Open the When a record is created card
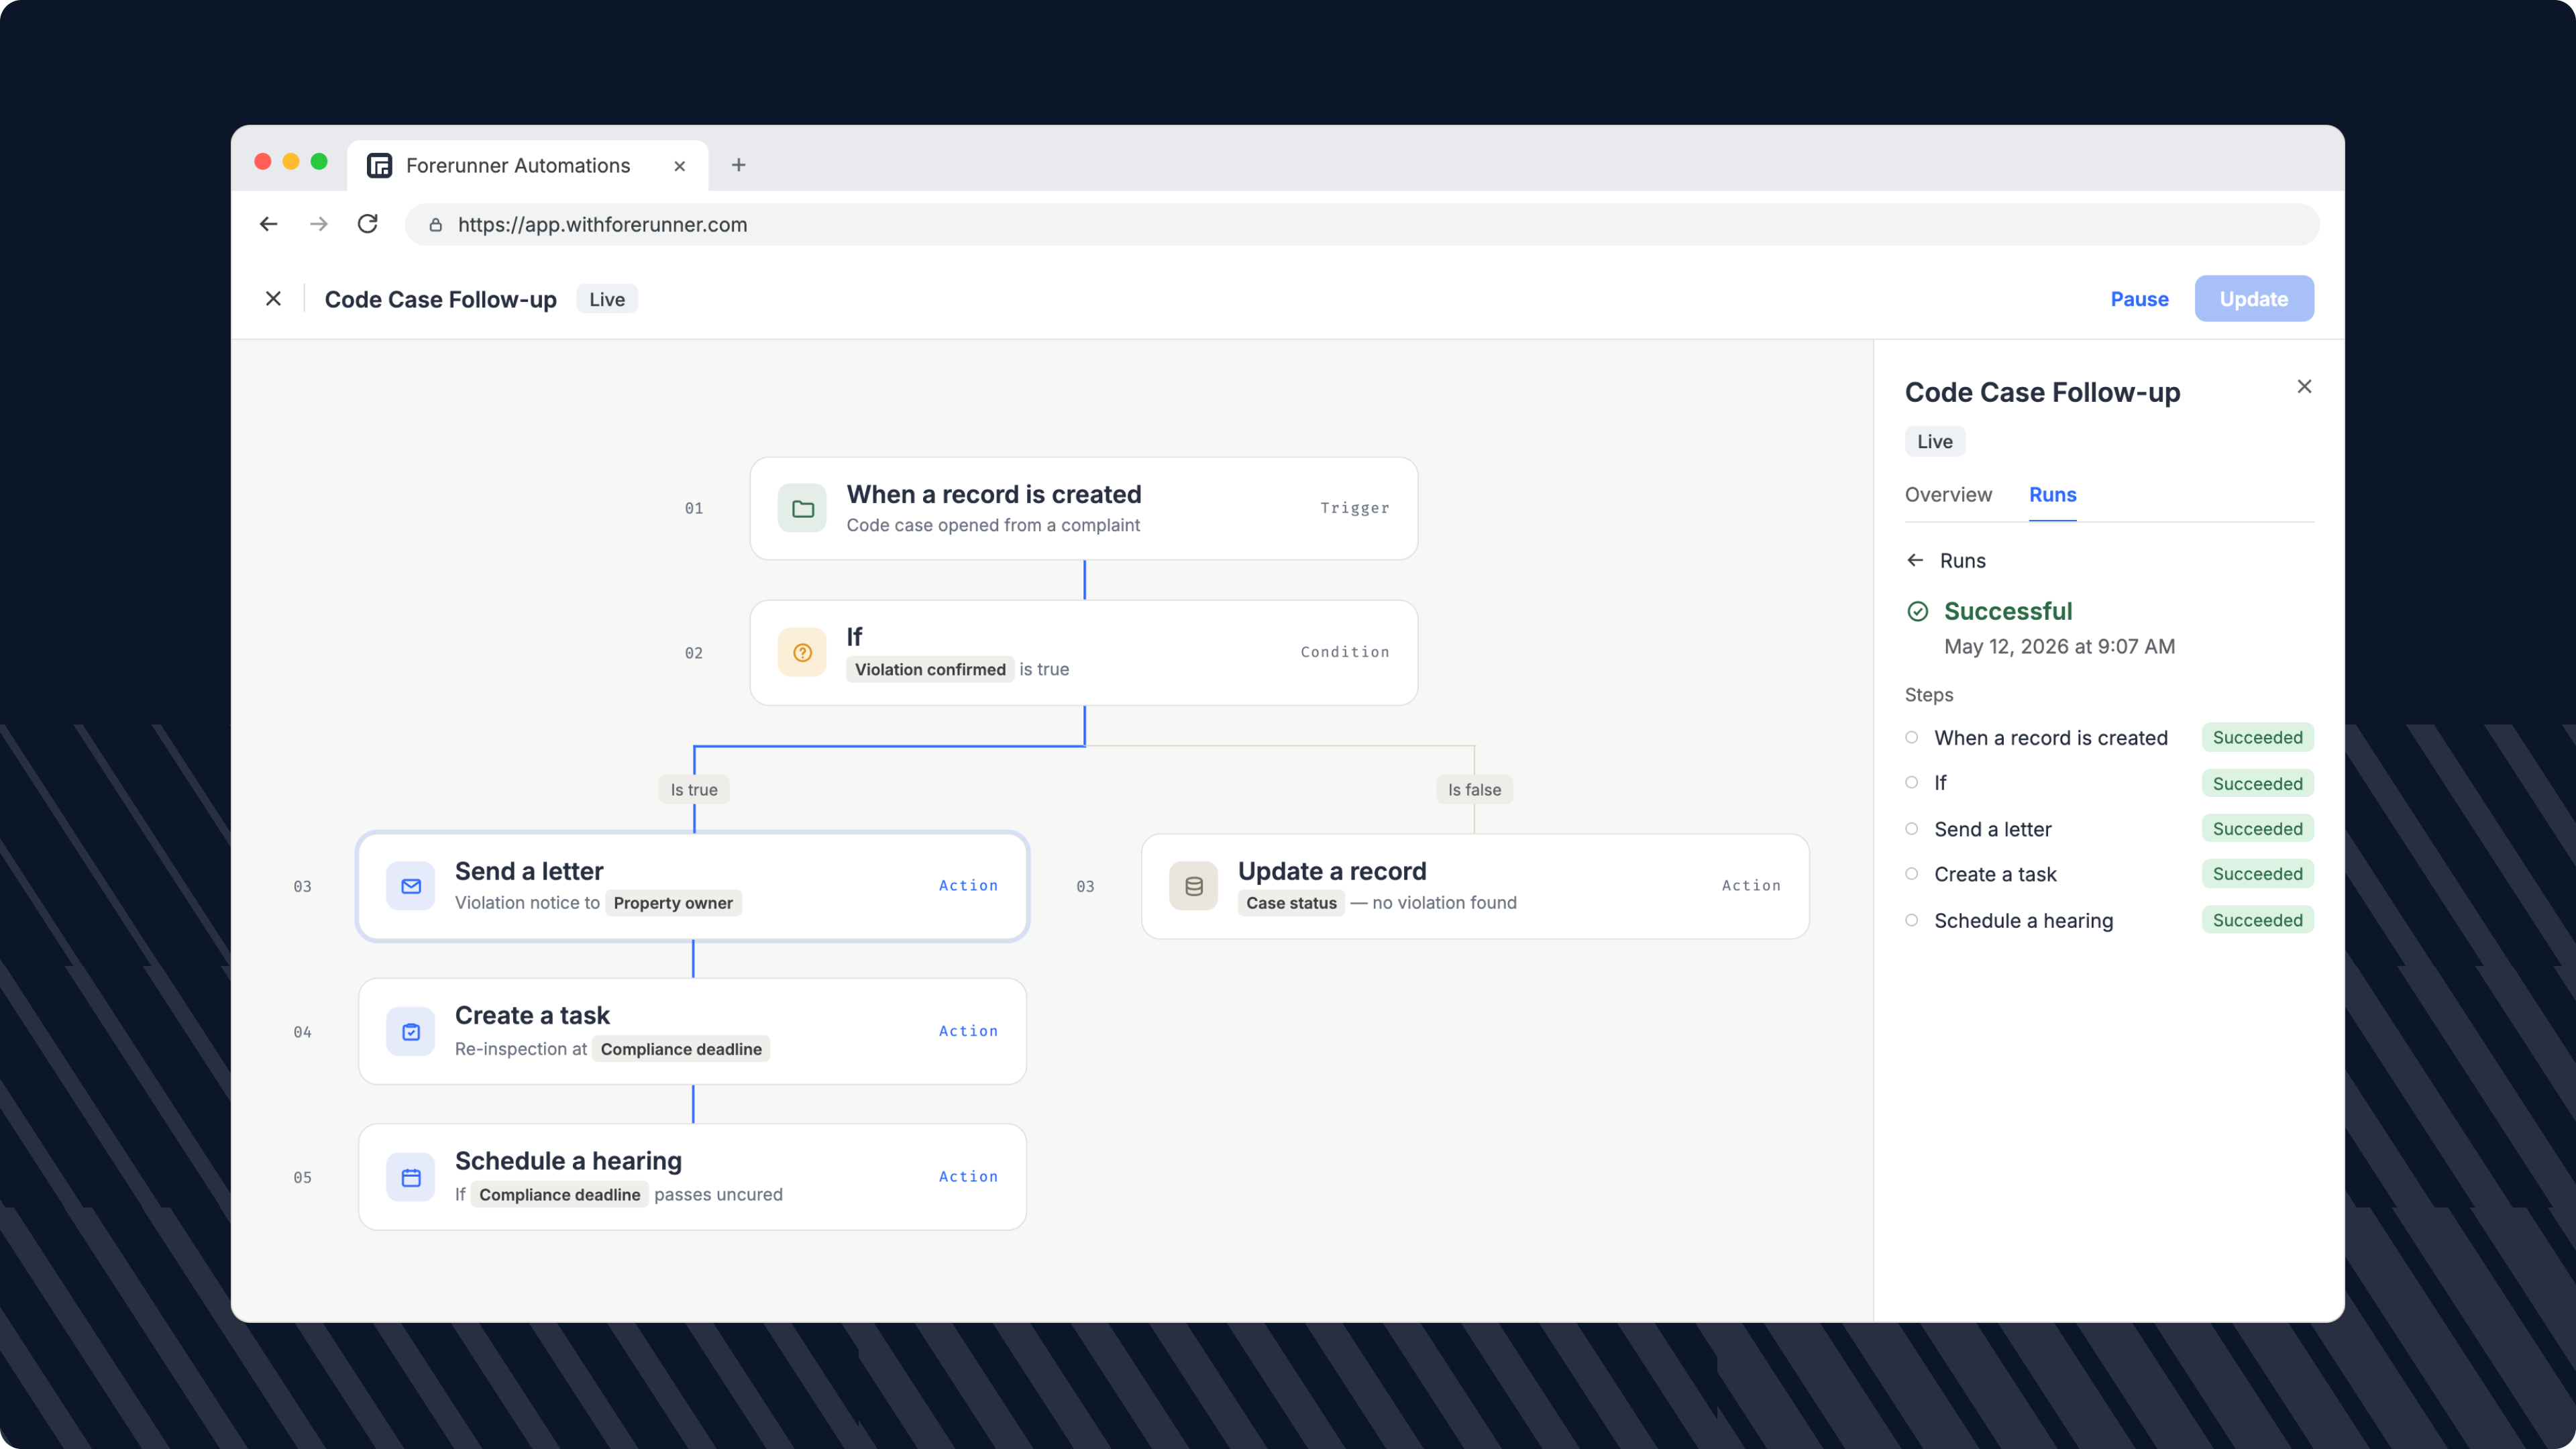 [x=1084, y=509]
